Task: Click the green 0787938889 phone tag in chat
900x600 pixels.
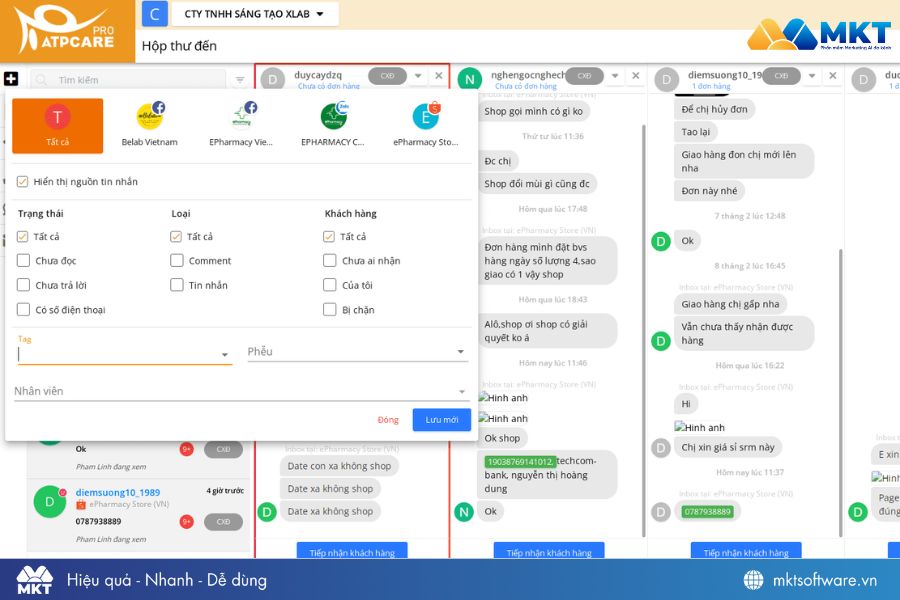Action: (x=707, y=512)
